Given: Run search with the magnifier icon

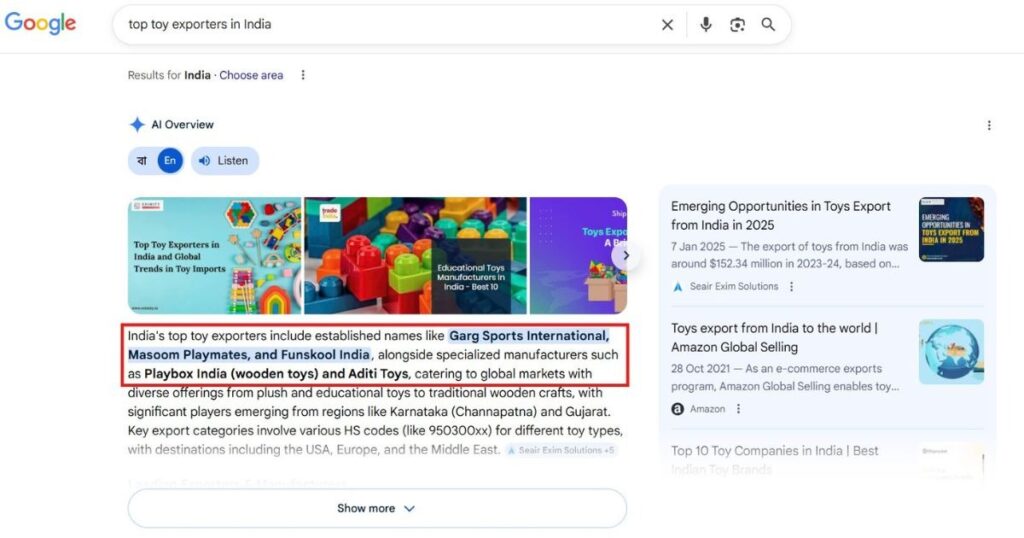Looking at the screenshot, I should (x=768, y=24).
